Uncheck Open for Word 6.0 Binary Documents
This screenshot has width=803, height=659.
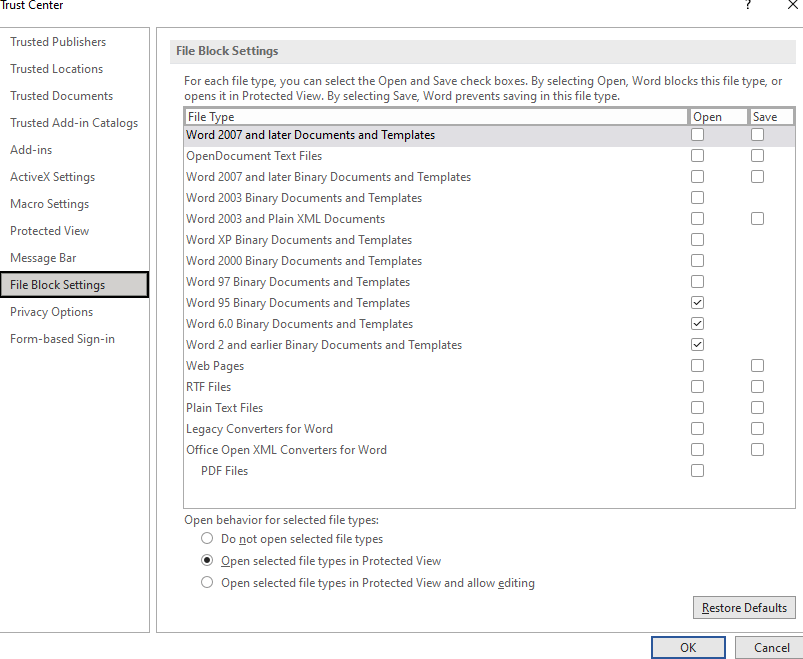point(697,324)
